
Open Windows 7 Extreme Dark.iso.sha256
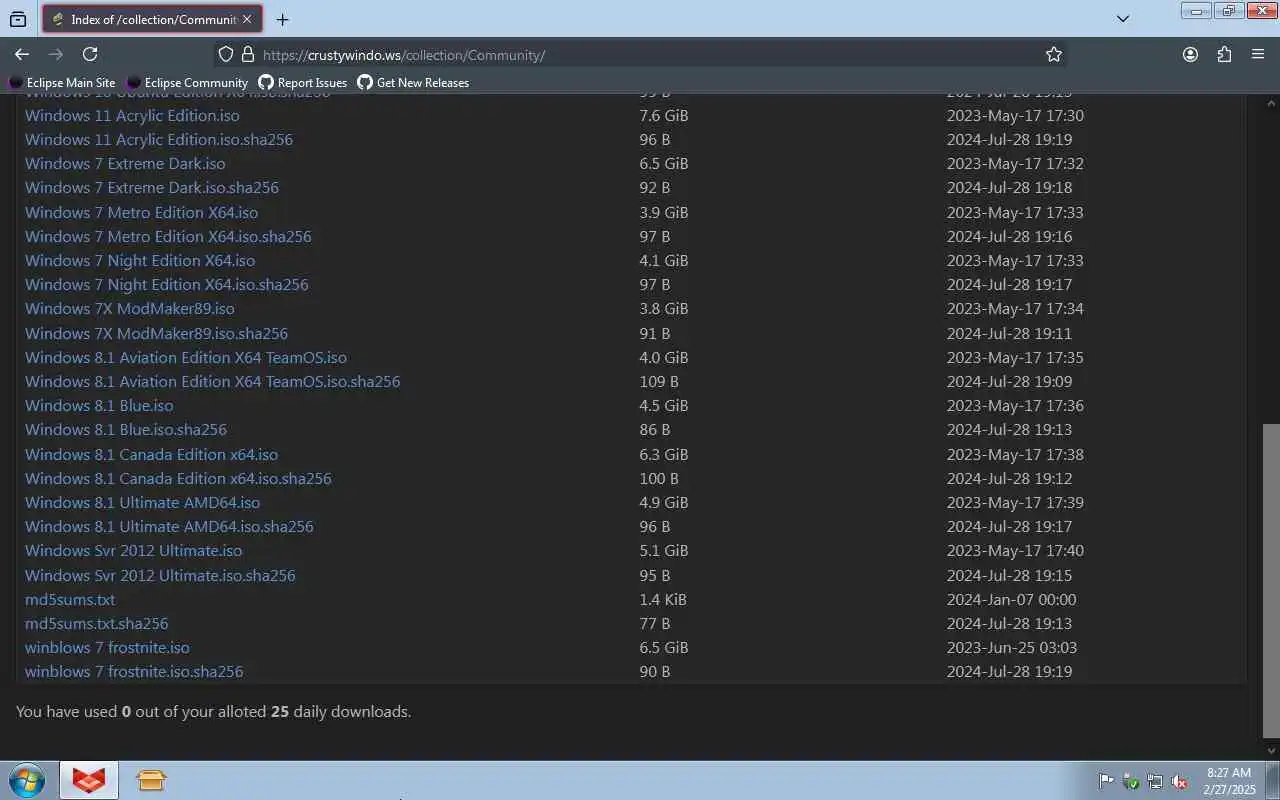(152, 187)
